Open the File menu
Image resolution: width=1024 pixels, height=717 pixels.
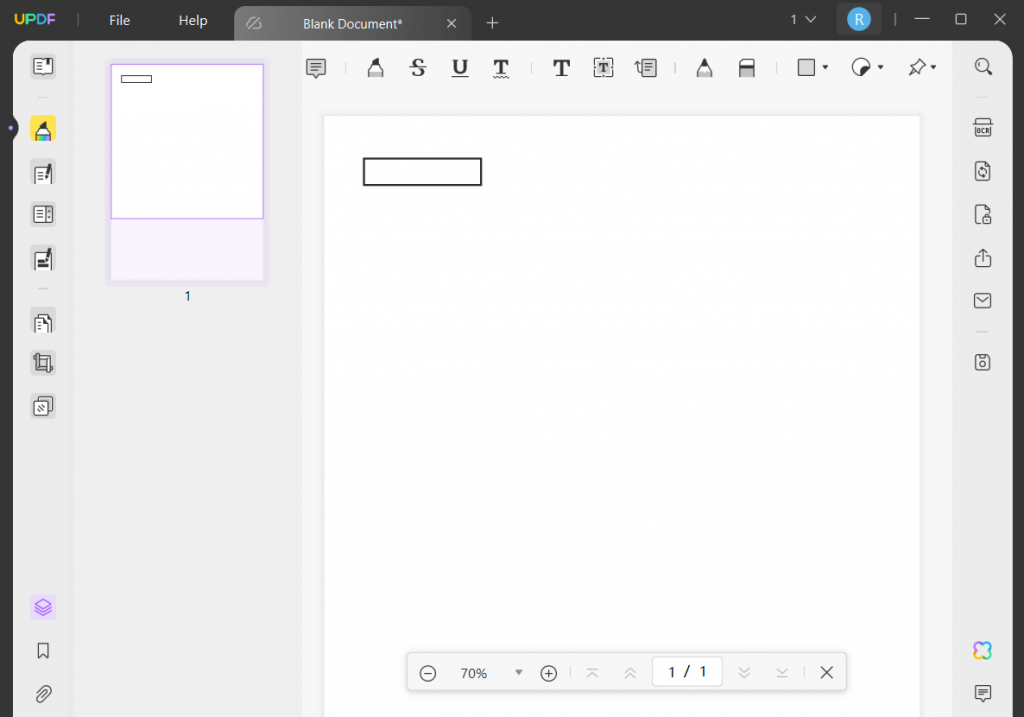(x=119, y=20)
